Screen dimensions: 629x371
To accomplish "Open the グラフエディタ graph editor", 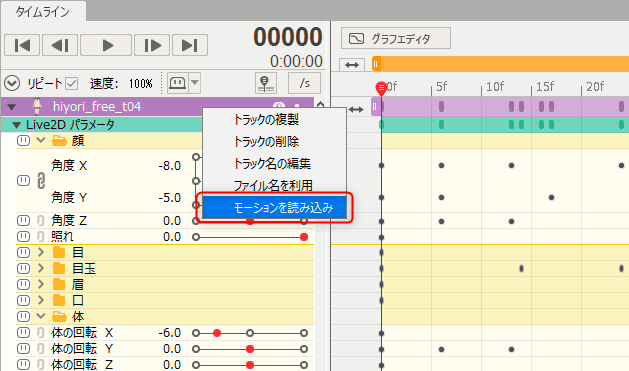I will 396,39.
